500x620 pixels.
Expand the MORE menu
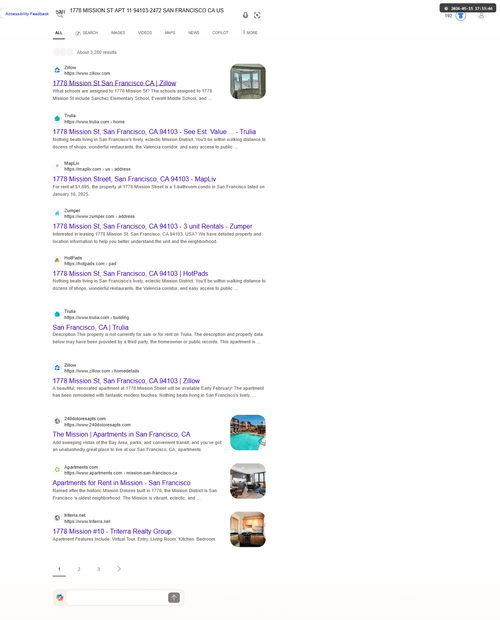[x=250, y=33]
